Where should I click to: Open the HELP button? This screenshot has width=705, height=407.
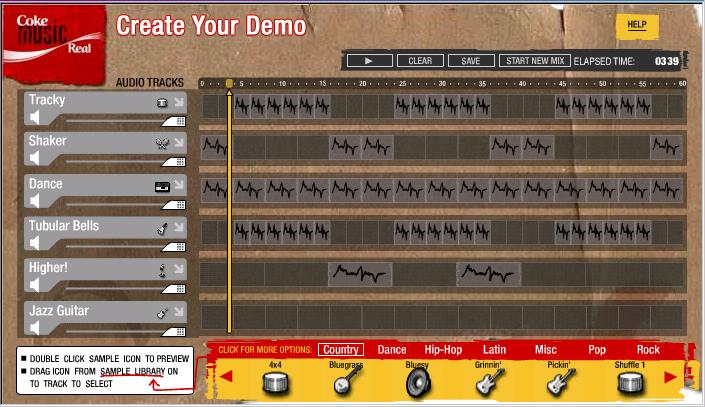coord(637,26)
